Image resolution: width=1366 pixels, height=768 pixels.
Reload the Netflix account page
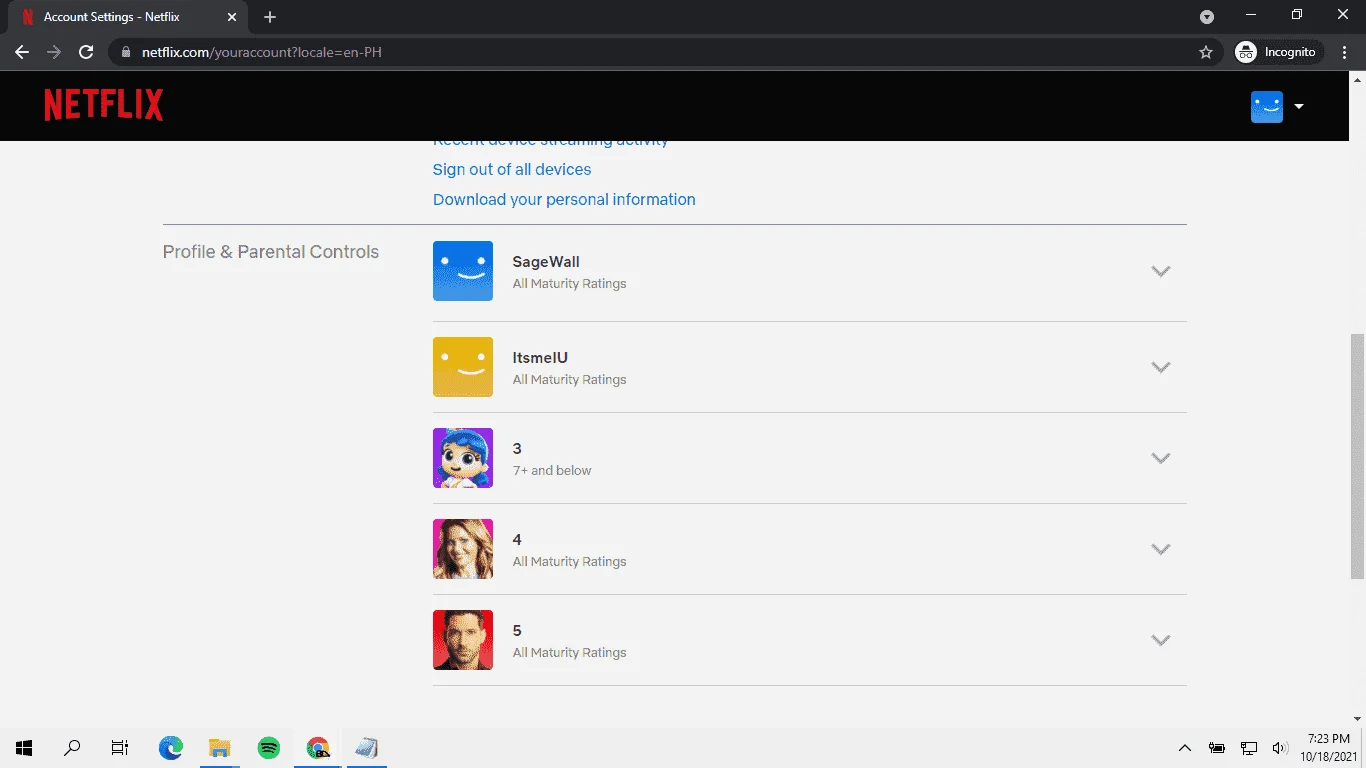(86, 52)
